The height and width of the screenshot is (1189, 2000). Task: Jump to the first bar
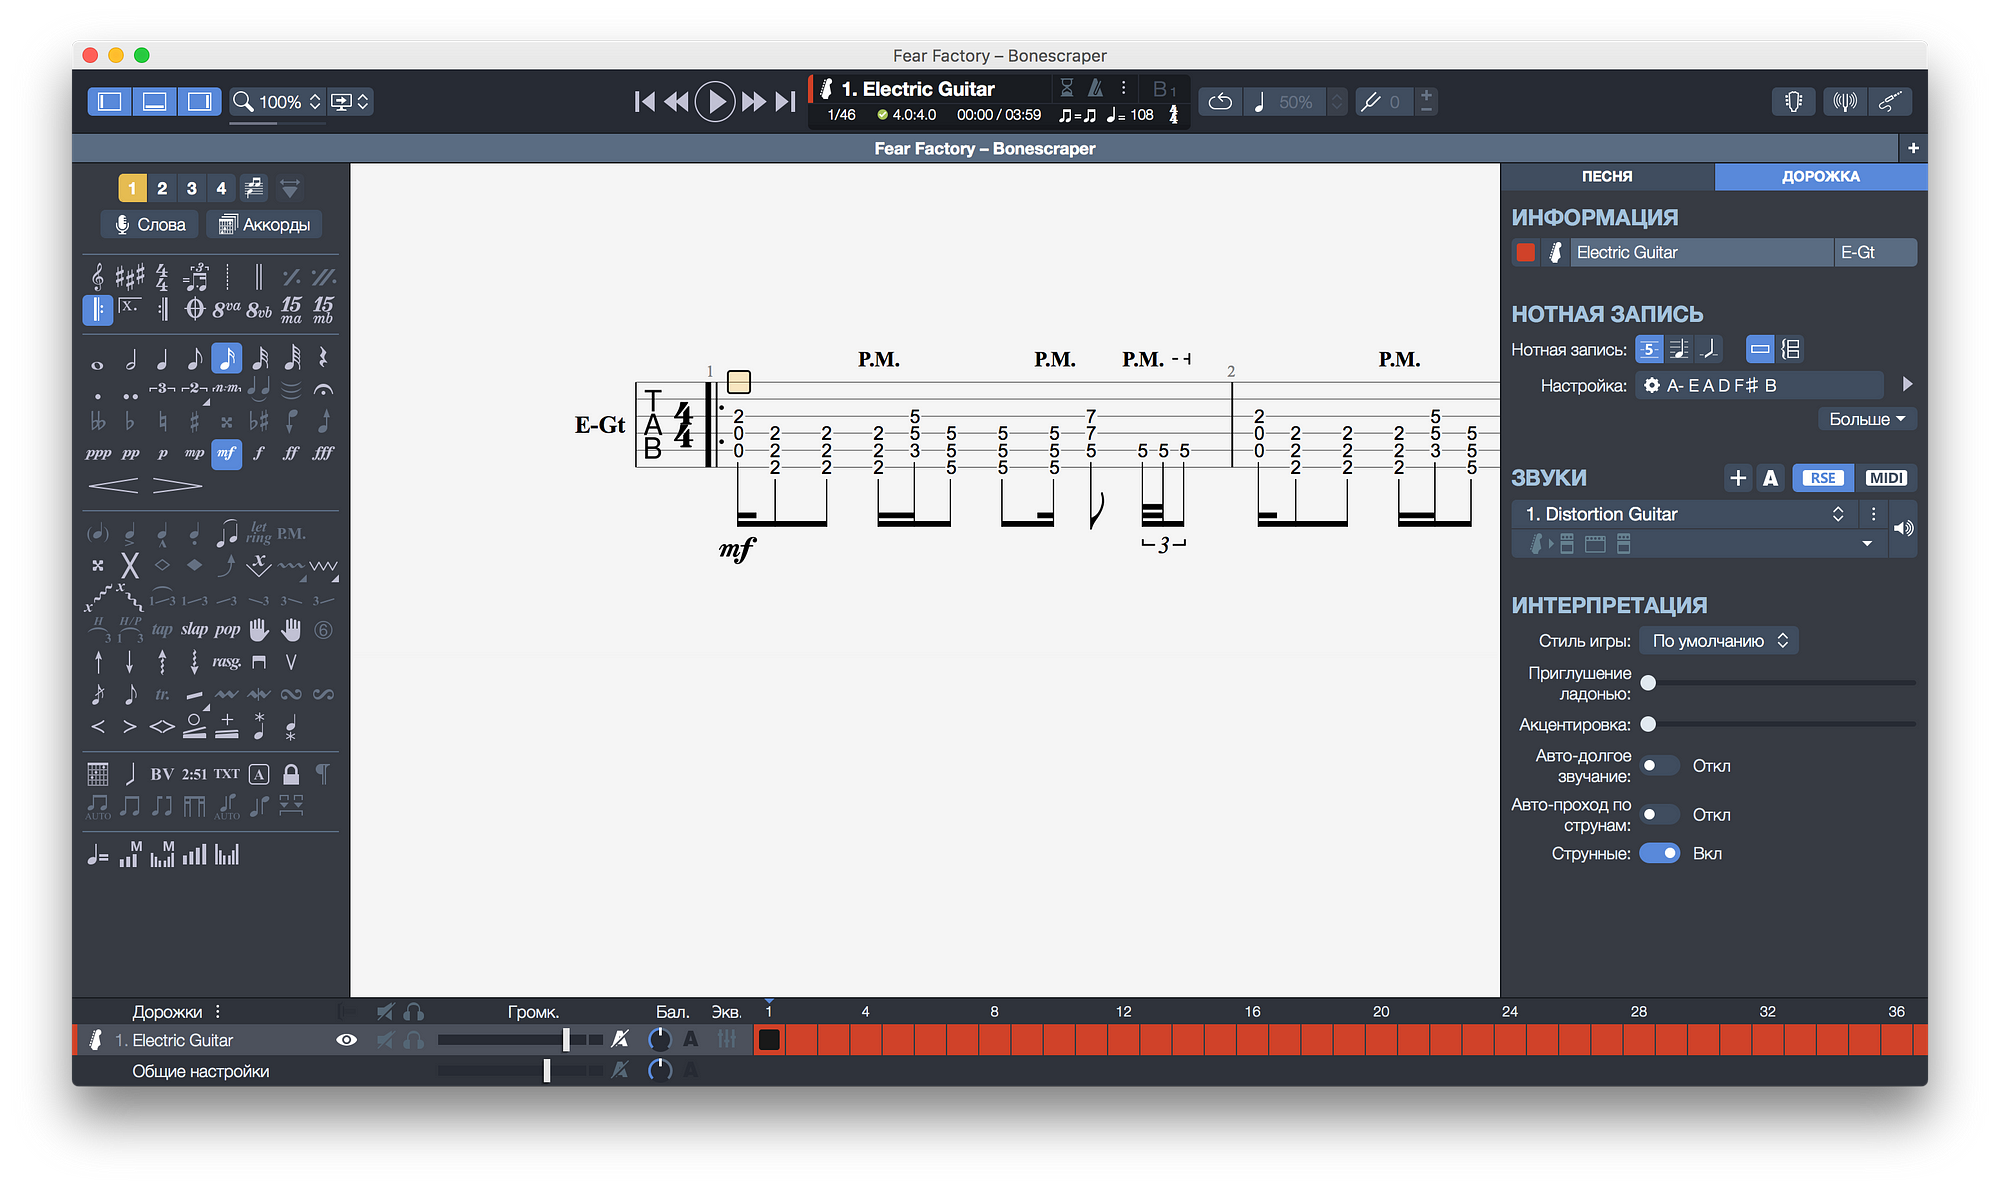pyautogui.click(x=645, y=102)
